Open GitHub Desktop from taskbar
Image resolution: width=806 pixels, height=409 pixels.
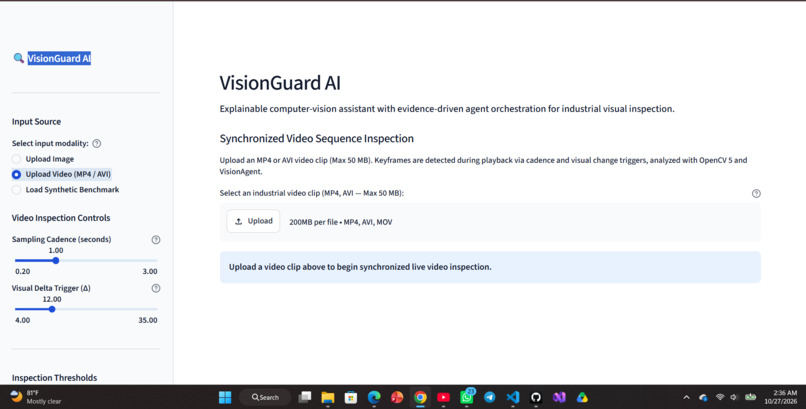click(x=536, y=397)
